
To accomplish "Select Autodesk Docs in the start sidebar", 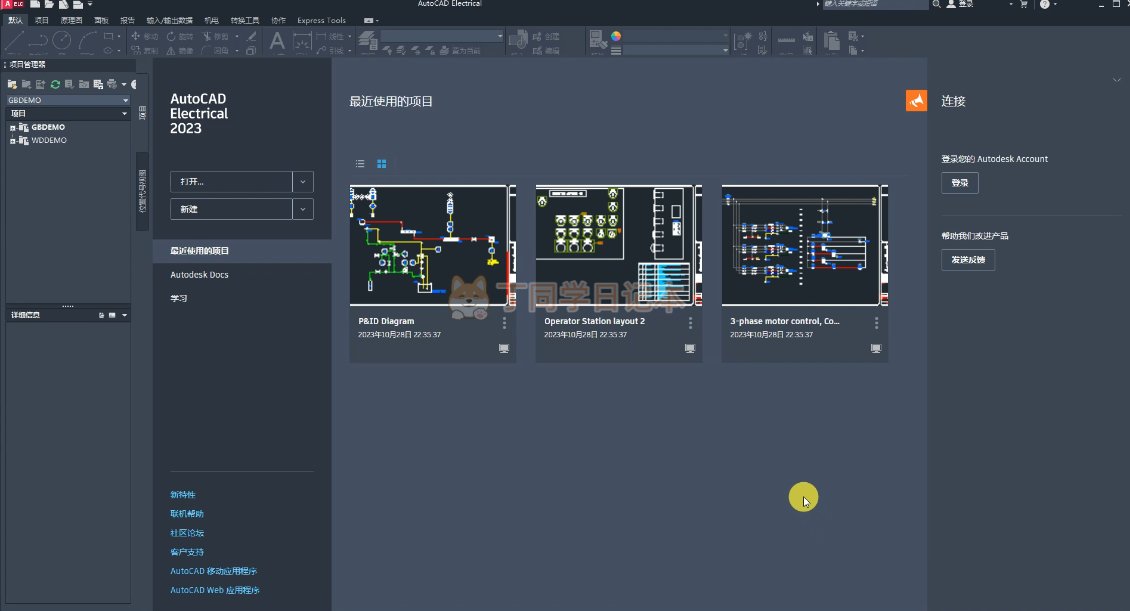I will (x=199, y=274).
